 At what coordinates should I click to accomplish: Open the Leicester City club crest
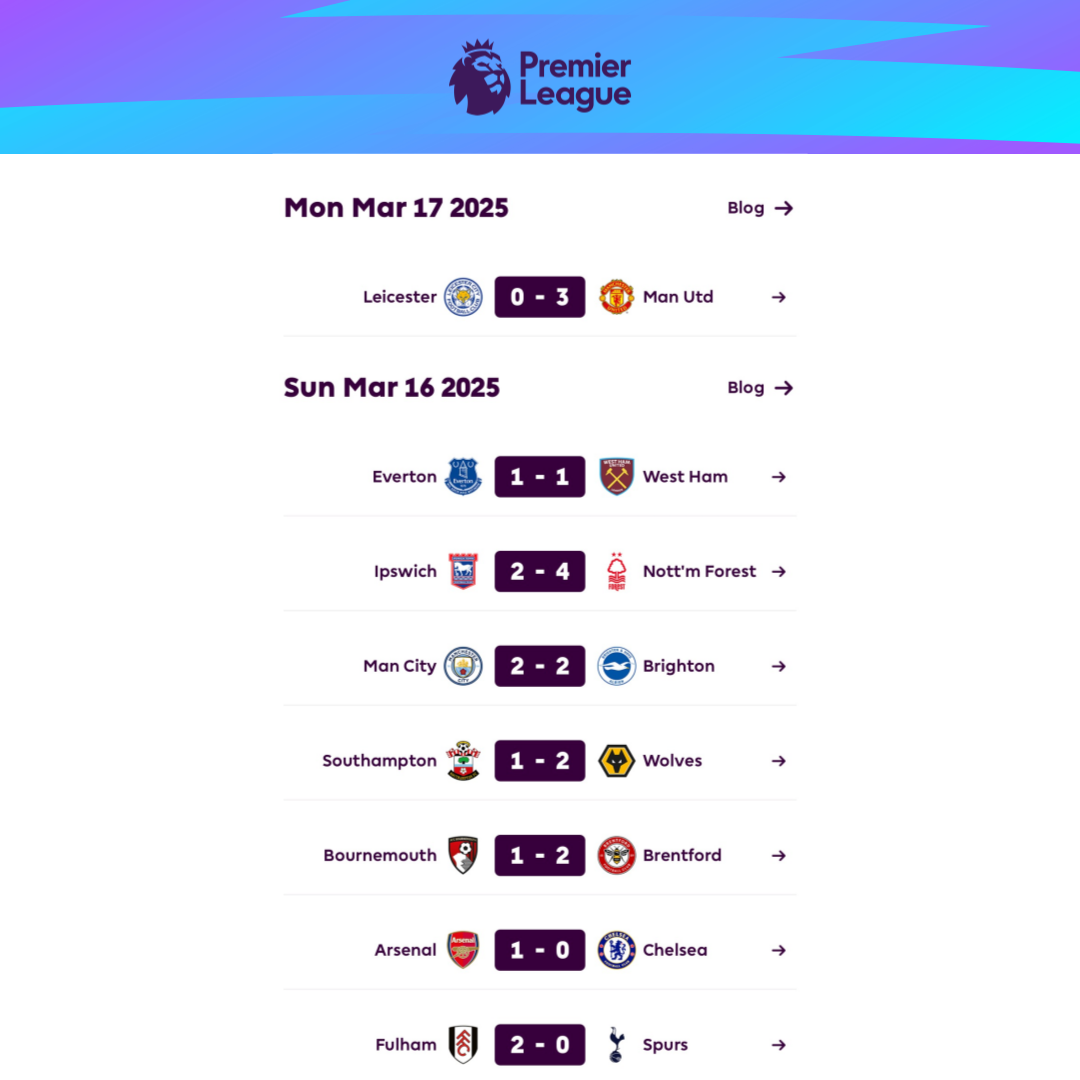463,297
